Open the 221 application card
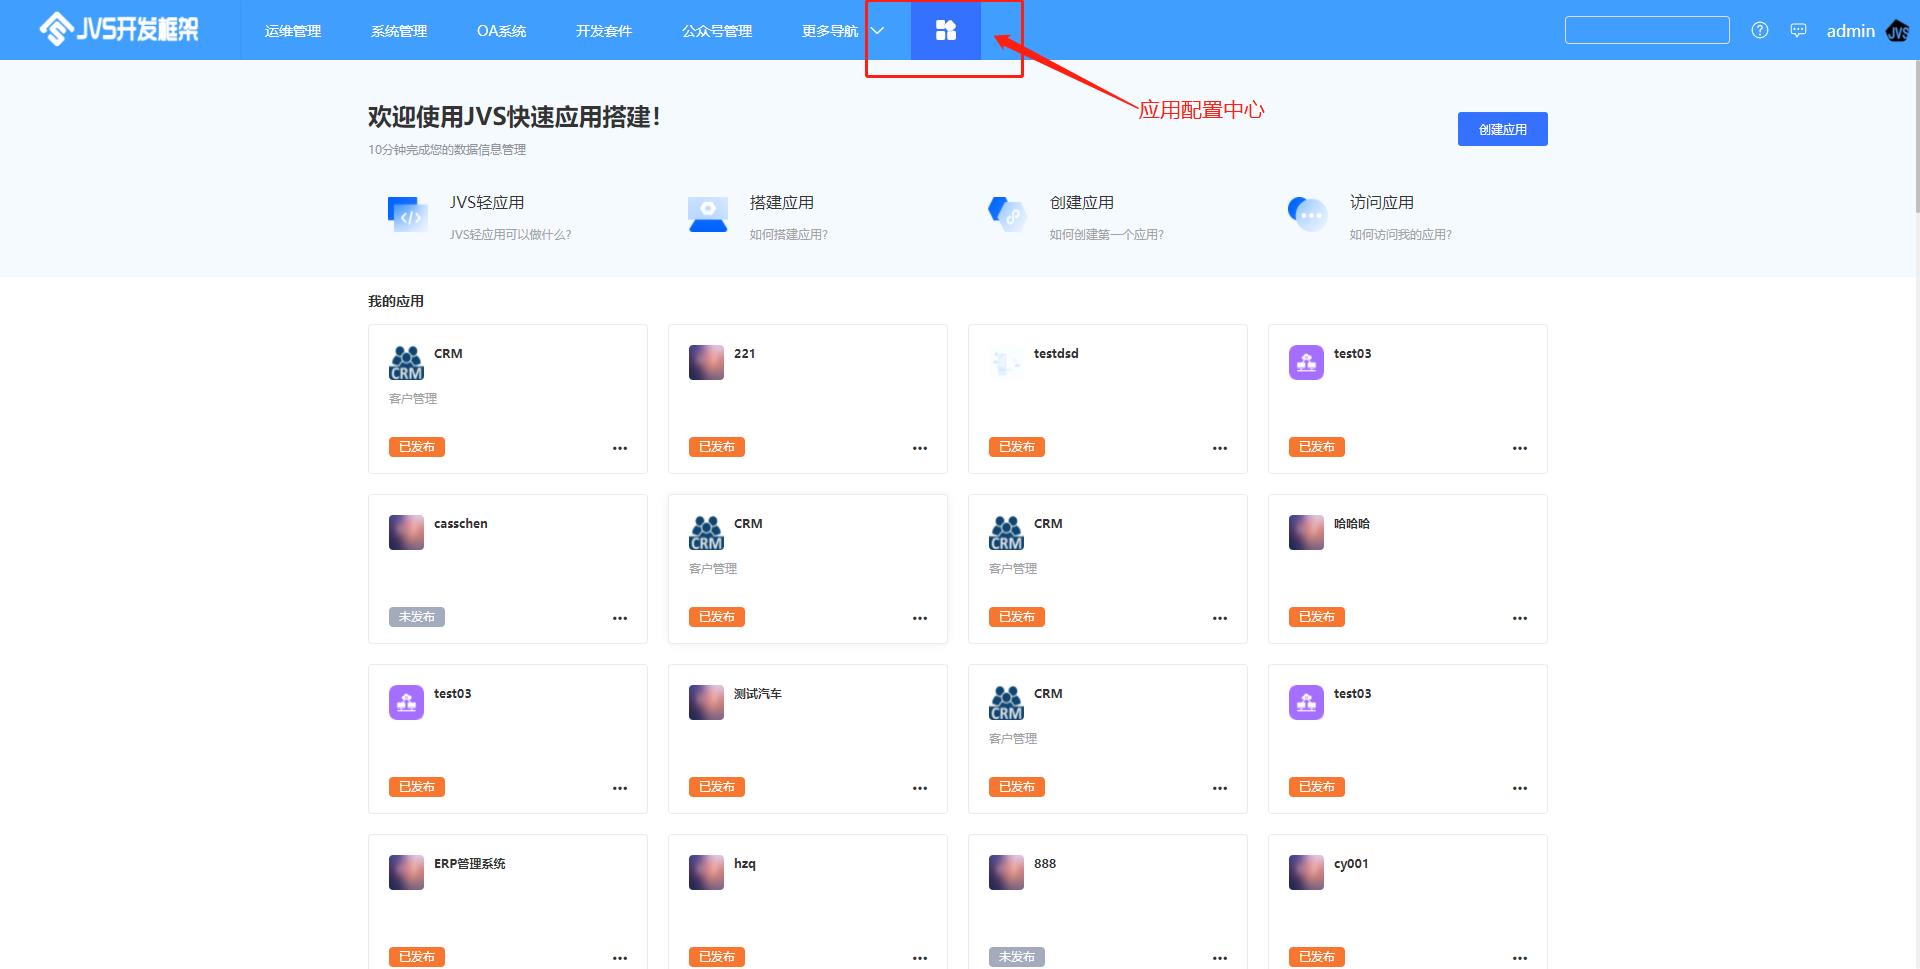The width and height of the screenshot is (1920, 969). point(808,399)
